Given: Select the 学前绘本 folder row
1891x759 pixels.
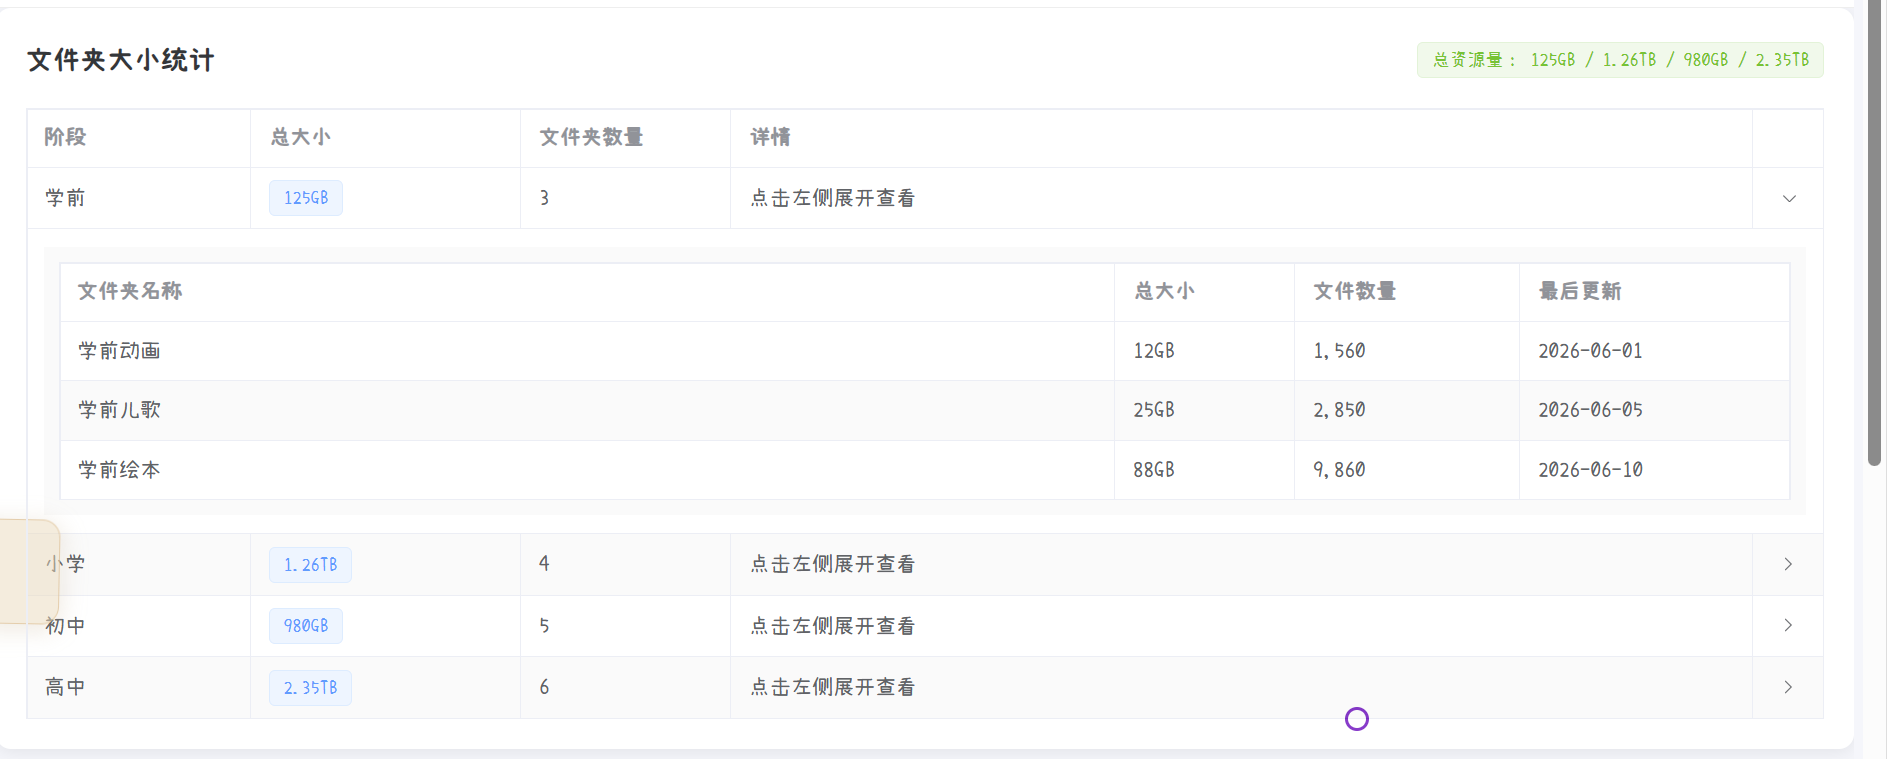Looking at the screenshot, I should coord(925,470).
